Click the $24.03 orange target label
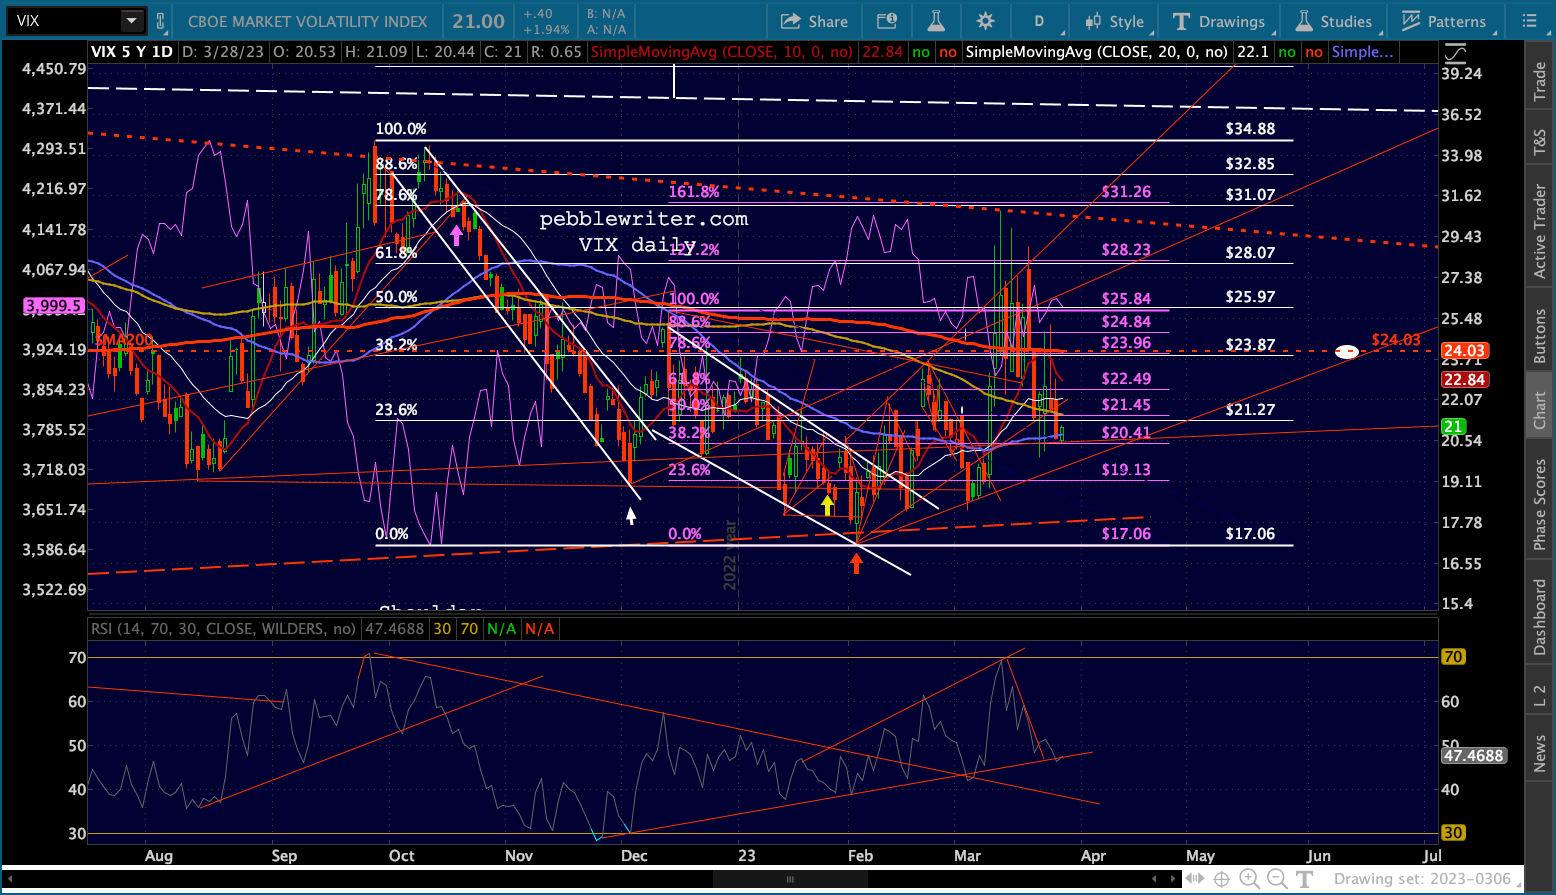 [1396, 340]
